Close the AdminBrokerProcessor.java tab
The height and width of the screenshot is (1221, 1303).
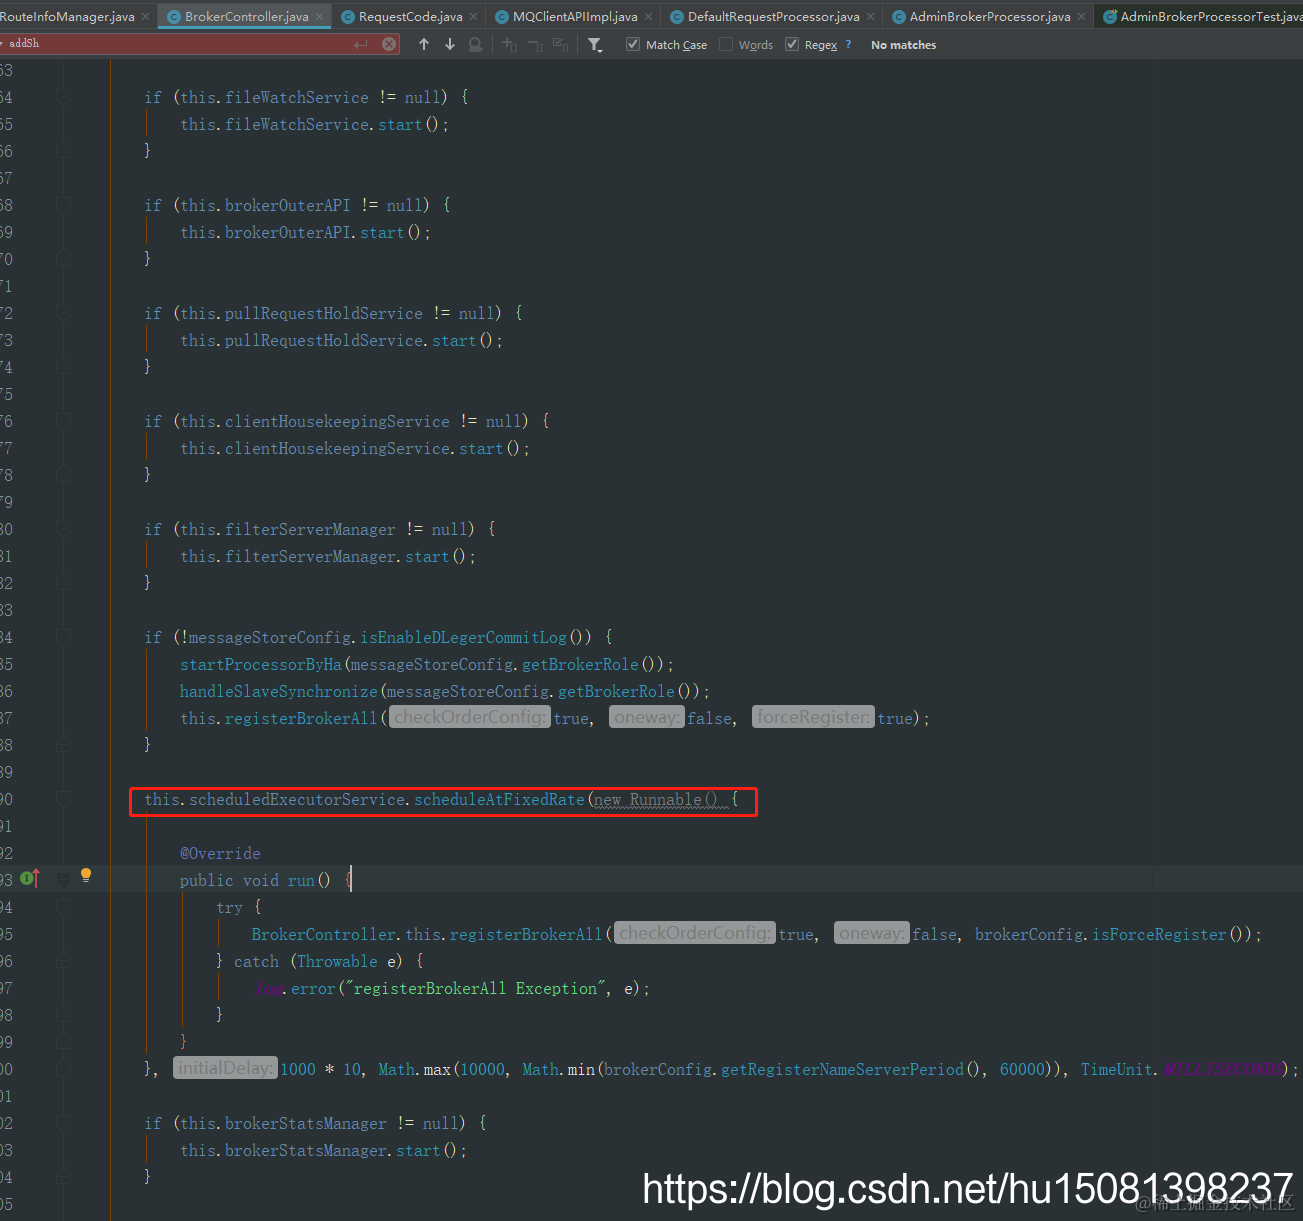pos(1082,16)
